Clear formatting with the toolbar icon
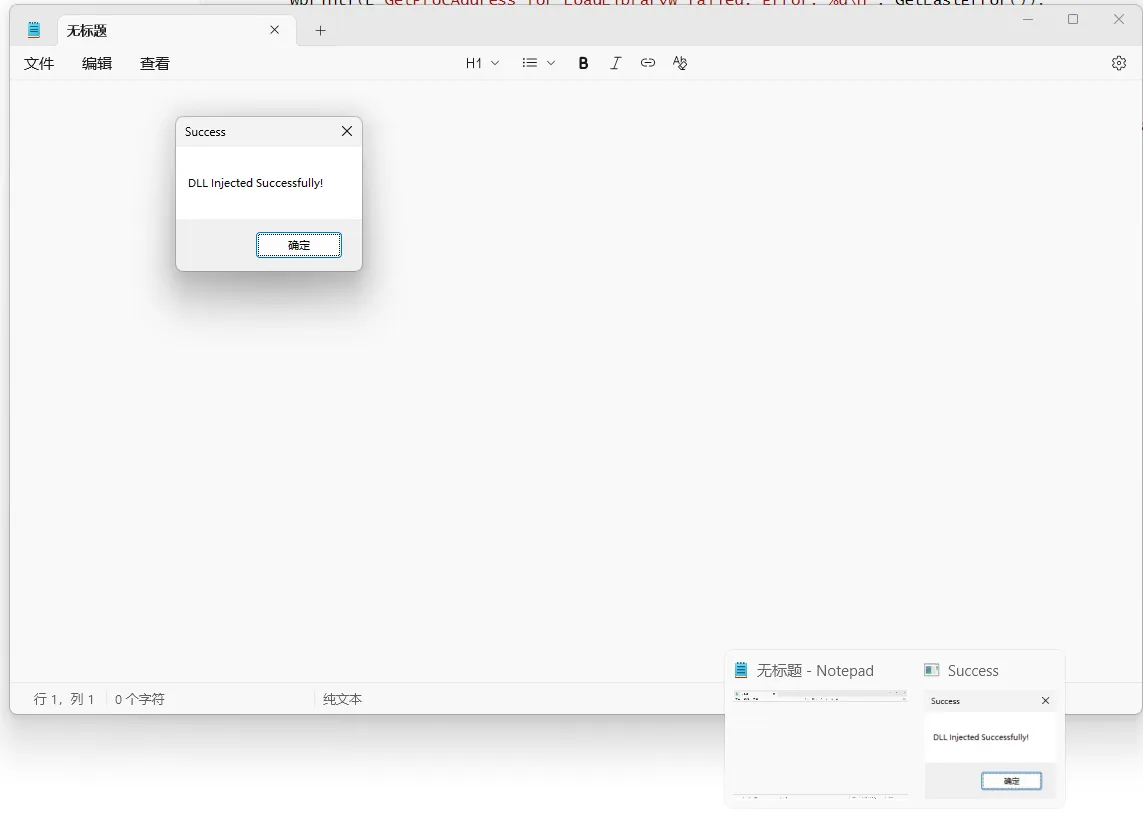This screenshot has height=816, width=1143. pyautogui.click(x=680, y=63)
